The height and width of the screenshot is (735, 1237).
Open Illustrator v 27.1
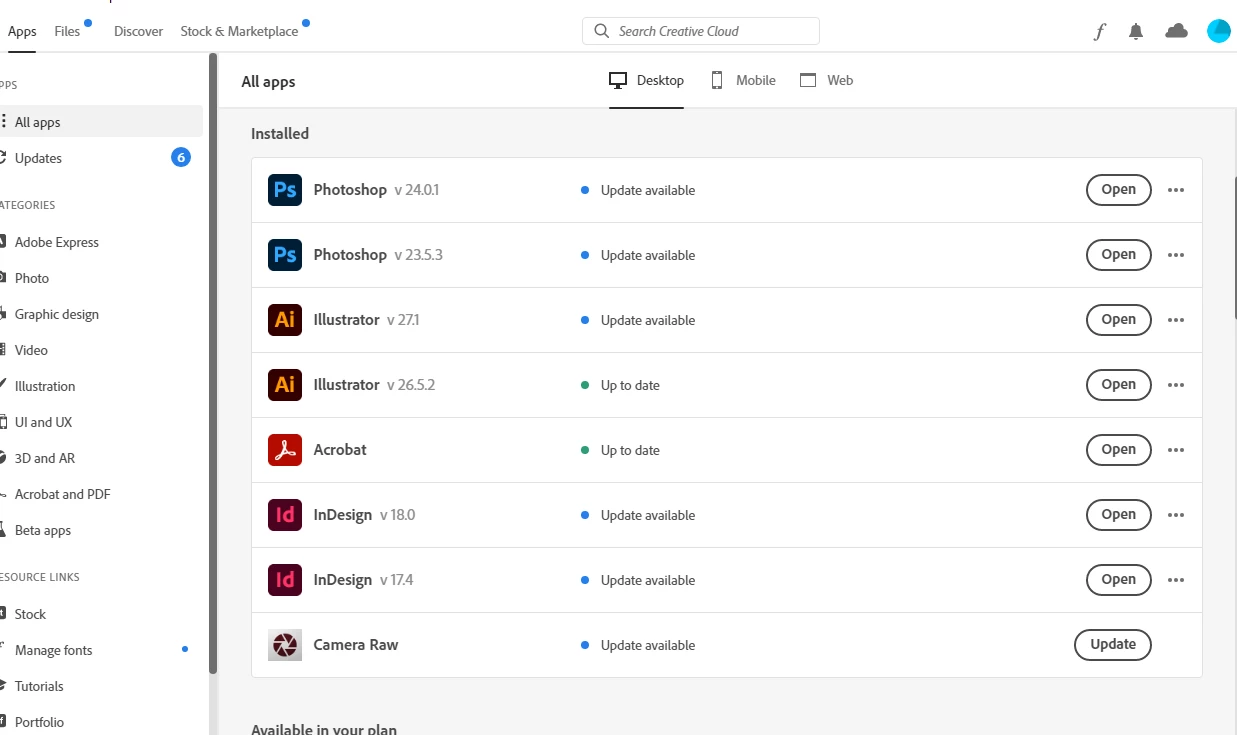tap(1119, 320)
